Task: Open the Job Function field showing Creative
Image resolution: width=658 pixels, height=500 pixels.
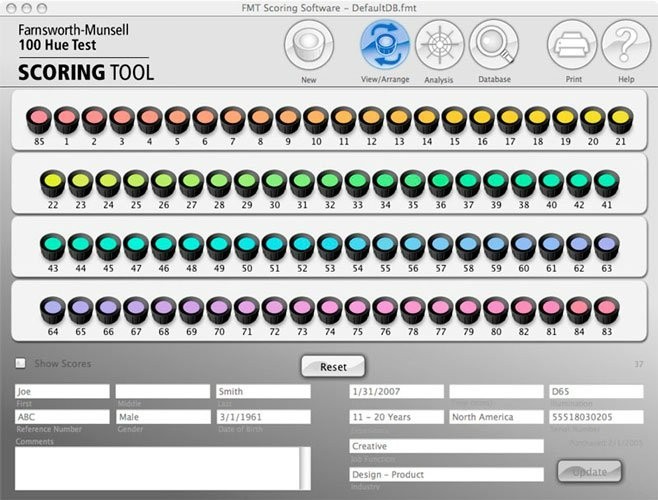Action: [446, 446]
